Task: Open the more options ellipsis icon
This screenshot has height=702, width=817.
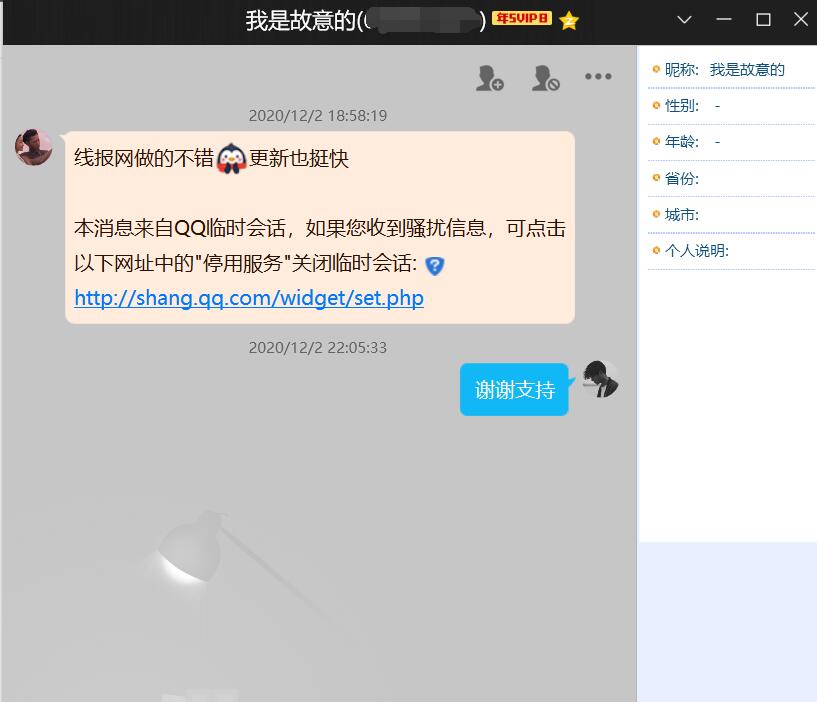Action: click(x=598, y=76)
